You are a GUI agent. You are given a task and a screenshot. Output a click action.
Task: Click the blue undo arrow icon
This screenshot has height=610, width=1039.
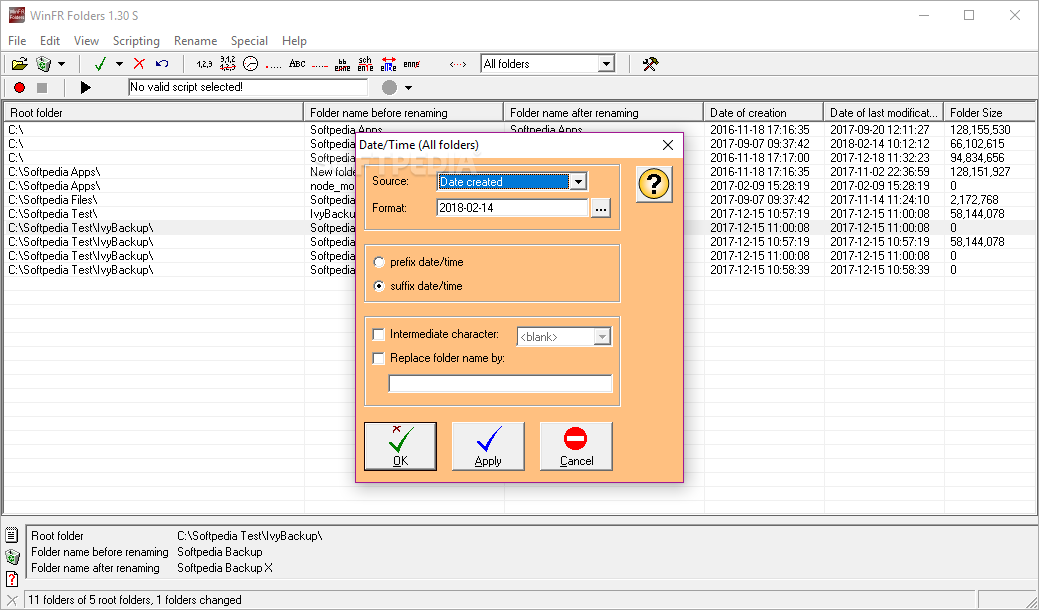[x=162, y=64]
